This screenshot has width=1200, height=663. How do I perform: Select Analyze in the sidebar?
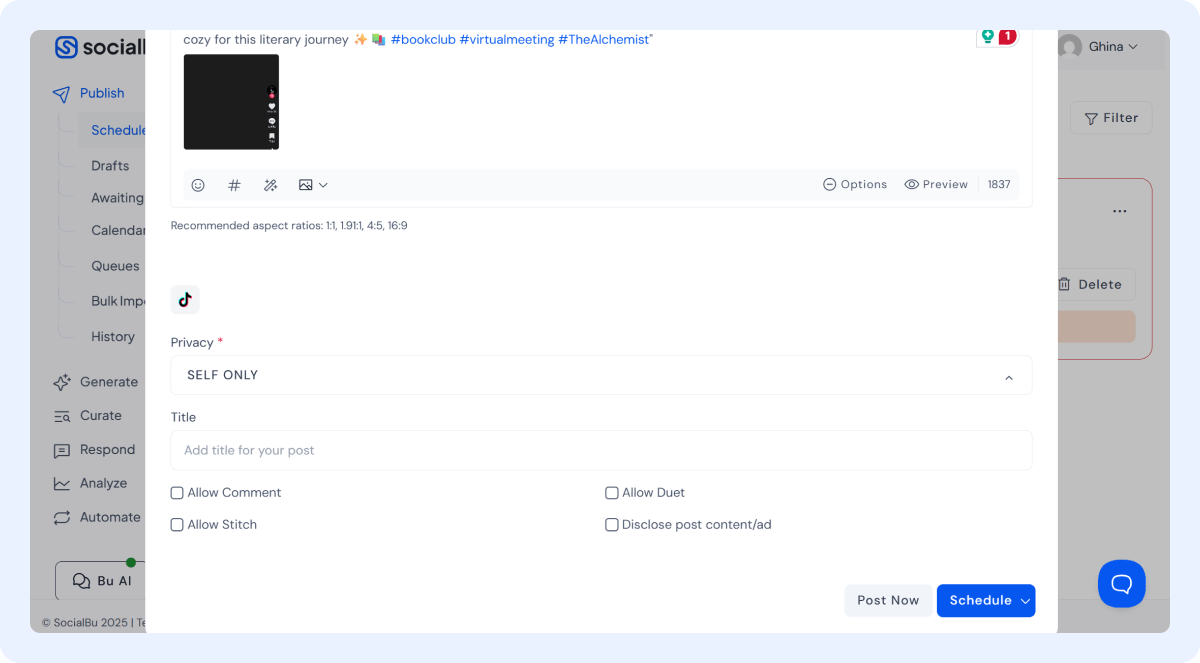pyautogui.click(x=103, y=483)
